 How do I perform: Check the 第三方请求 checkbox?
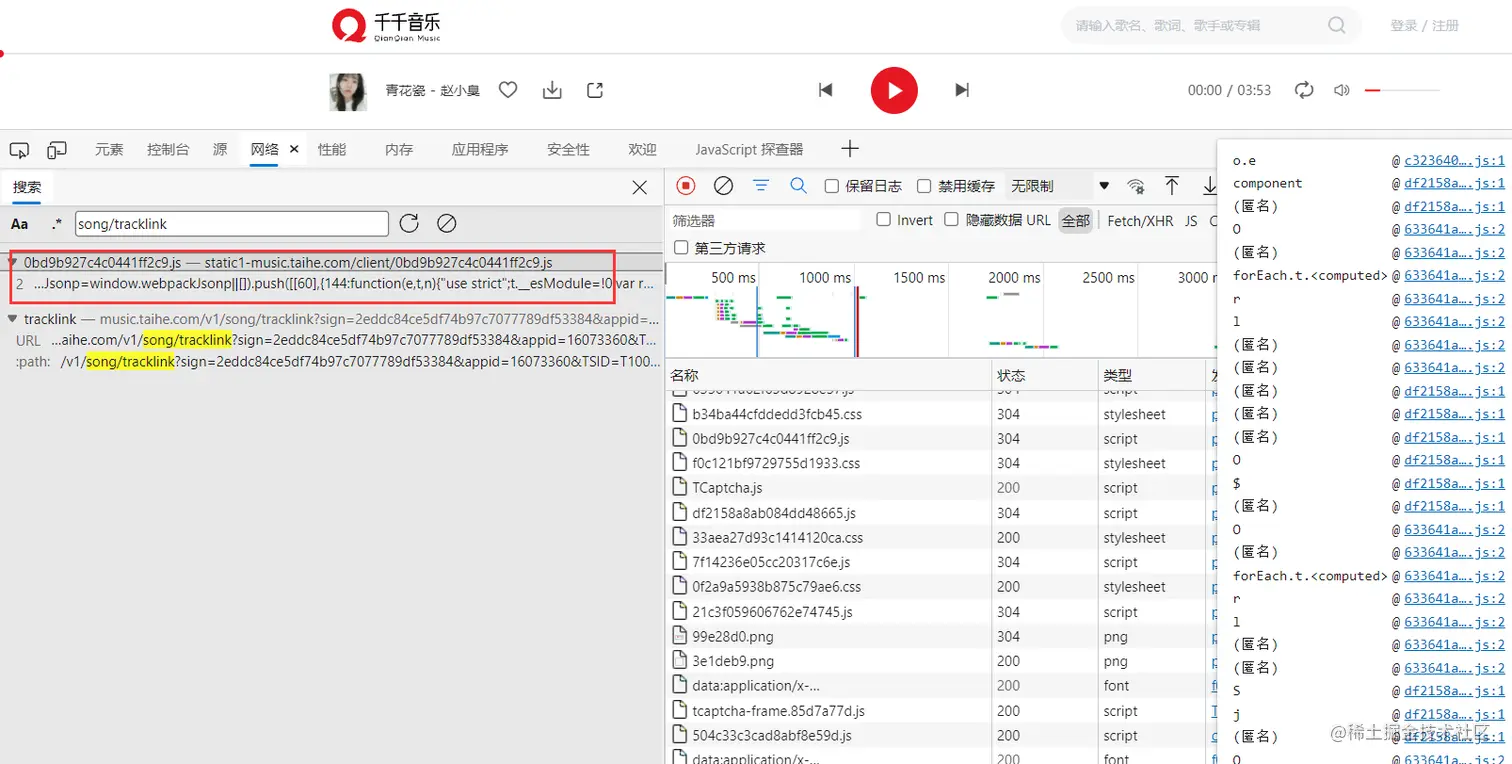click(681, 247)
